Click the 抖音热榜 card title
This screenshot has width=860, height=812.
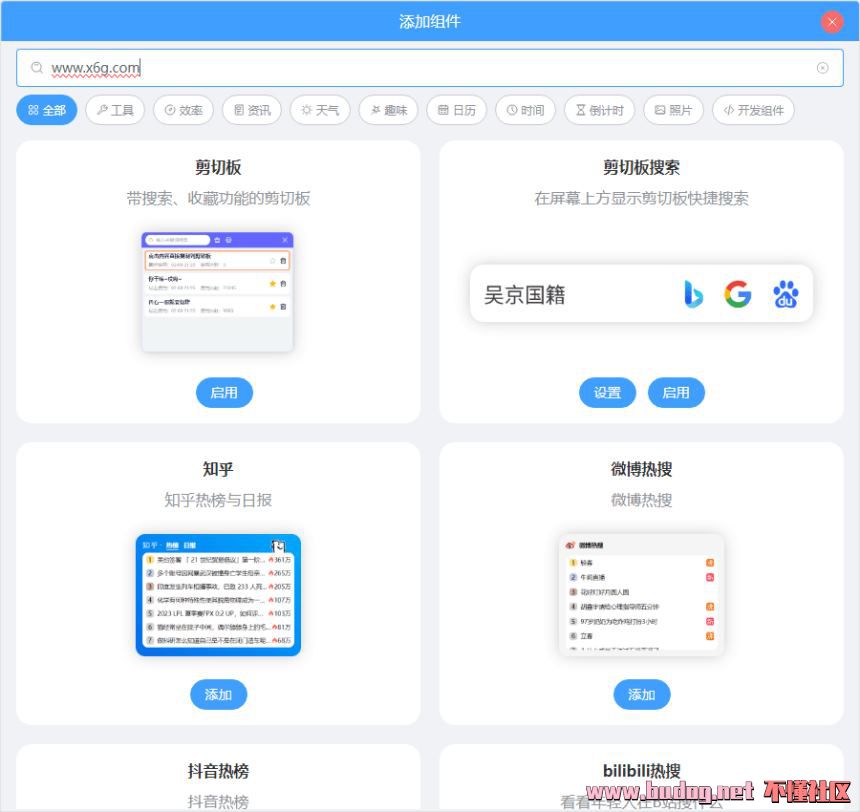pos(218,771)
